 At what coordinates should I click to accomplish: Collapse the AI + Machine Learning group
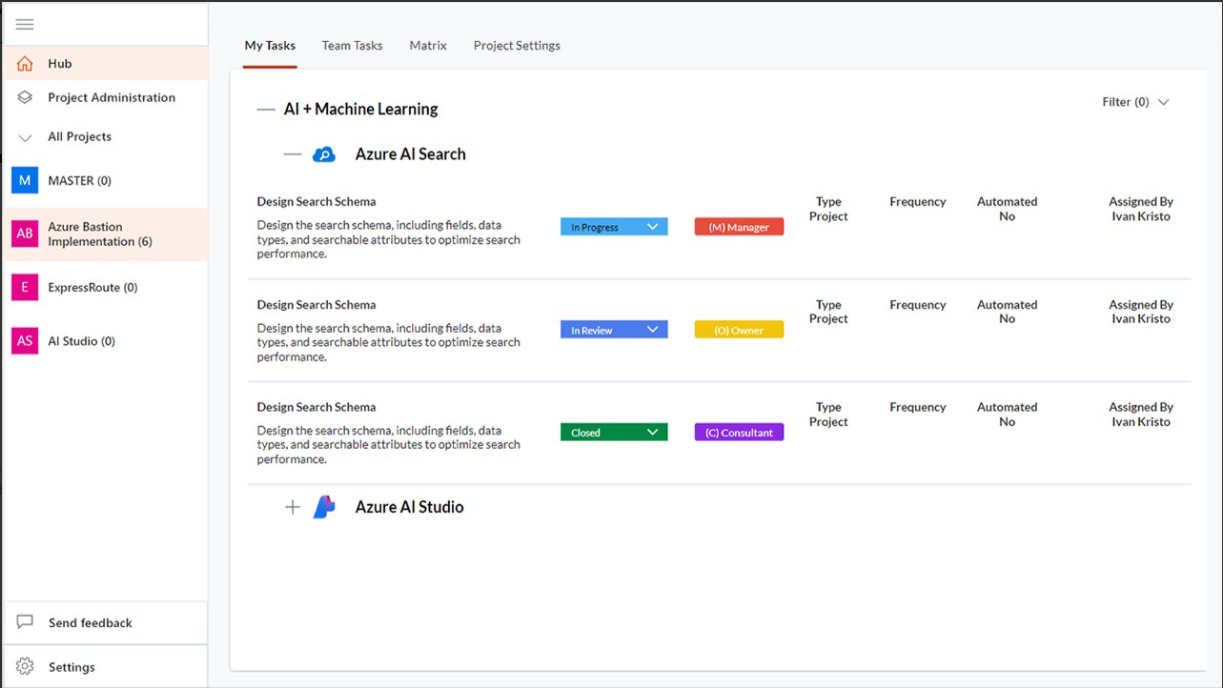[265, 109]
